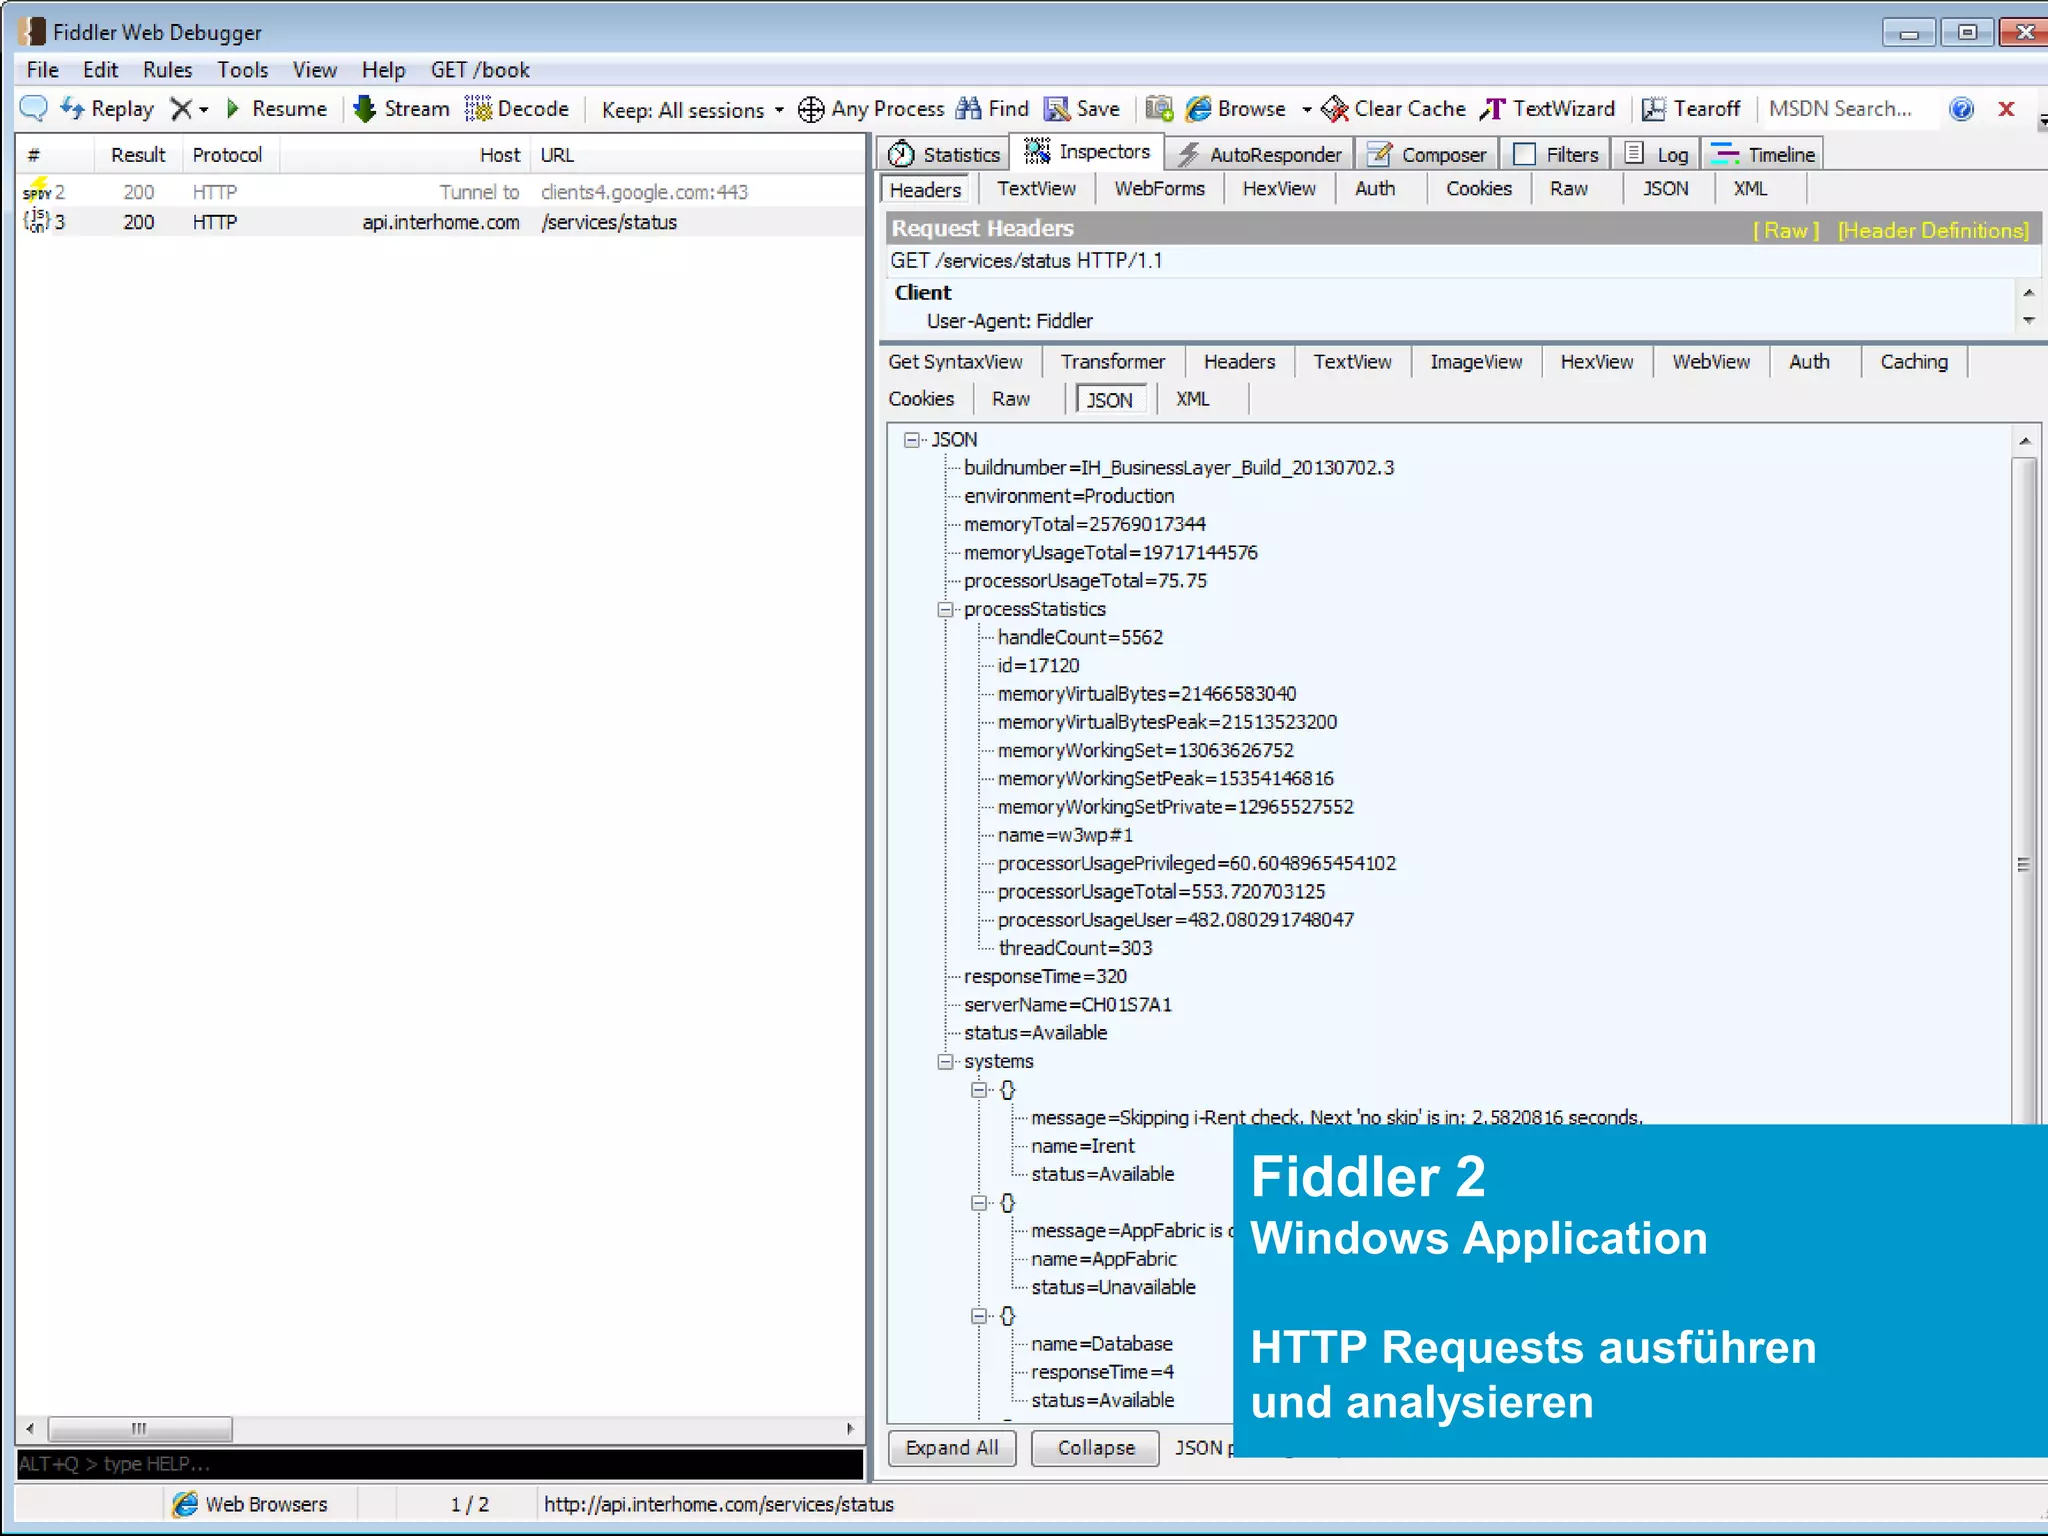Click the Resume play icon
Screen dimensions: 2048x1536
(232, 108)
